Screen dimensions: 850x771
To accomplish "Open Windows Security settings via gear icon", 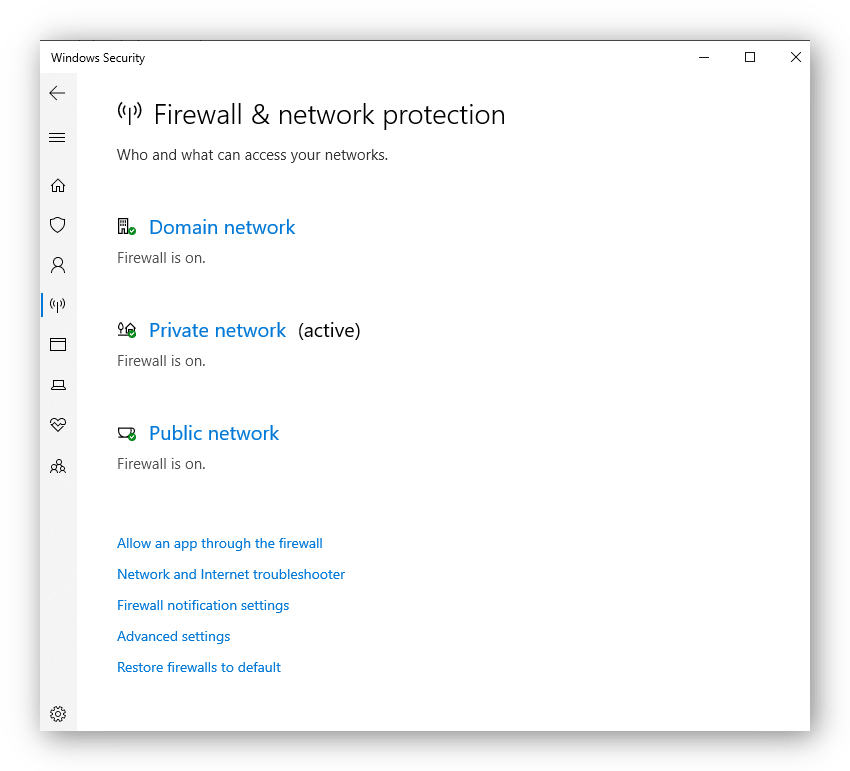I will [x=57, y=713].
